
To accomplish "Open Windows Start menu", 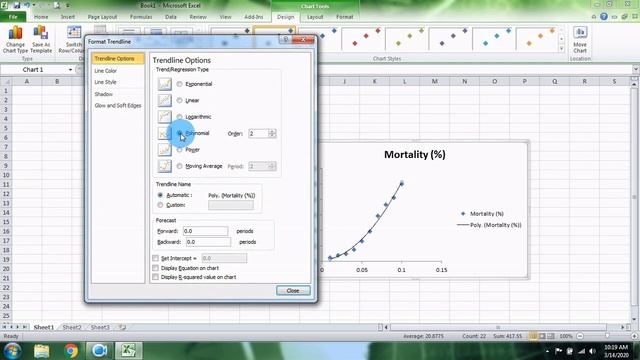I will 13,351.
